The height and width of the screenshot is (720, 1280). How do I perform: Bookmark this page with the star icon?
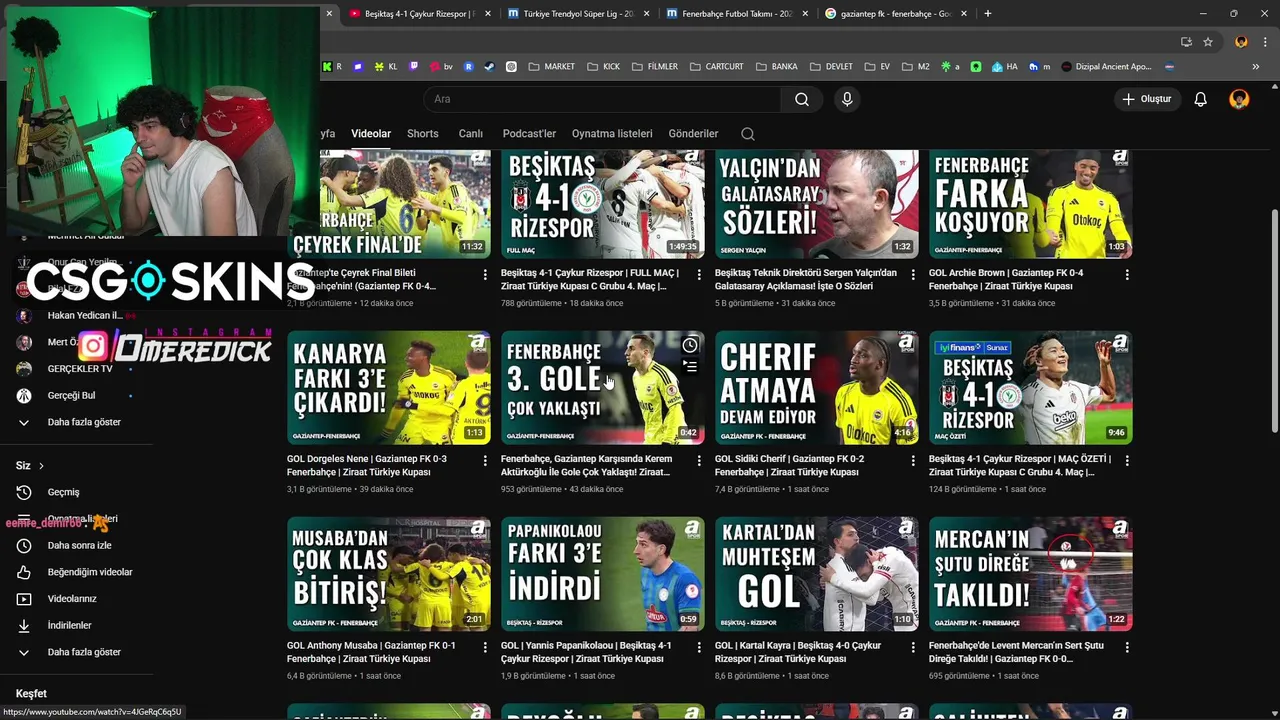[1208, 42]
